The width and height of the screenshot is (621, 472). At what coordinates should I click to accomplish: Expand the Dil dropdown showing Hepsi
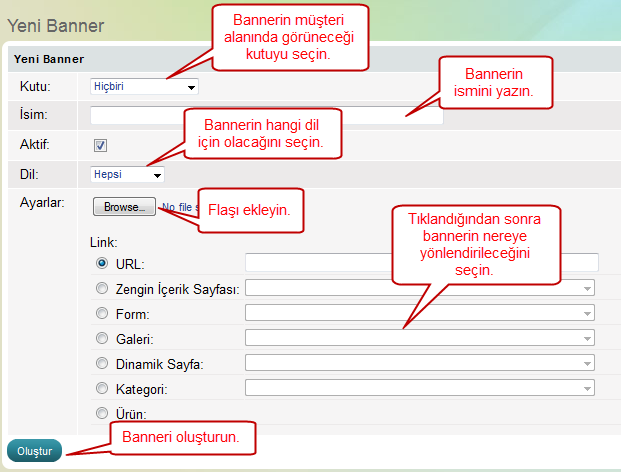126,174
